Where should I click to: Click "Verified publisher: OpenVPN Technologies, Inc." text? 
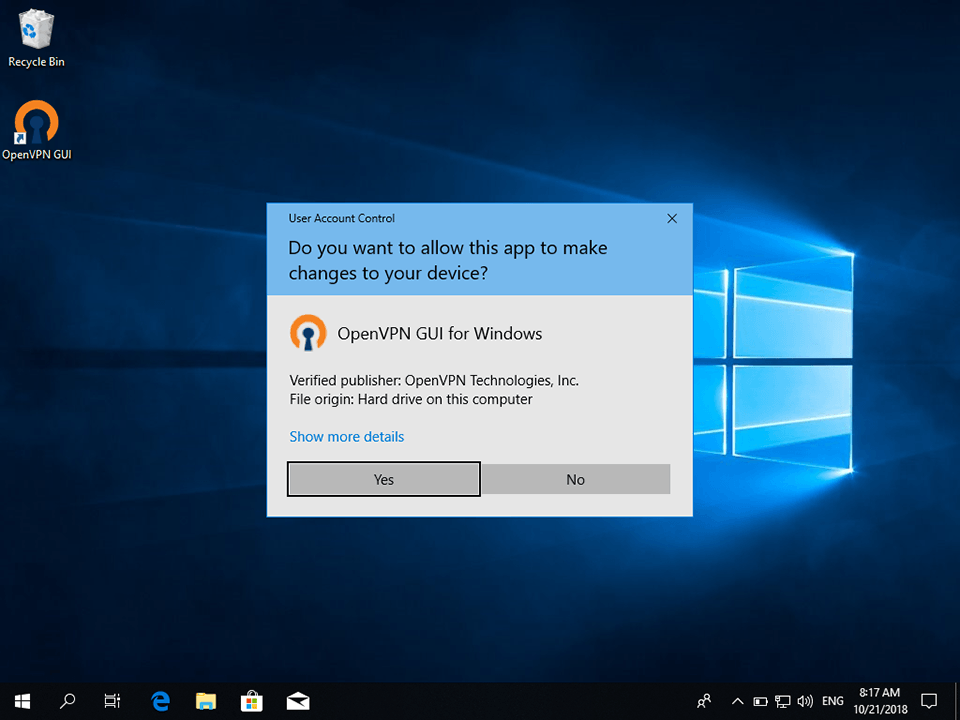click(434, 380)
